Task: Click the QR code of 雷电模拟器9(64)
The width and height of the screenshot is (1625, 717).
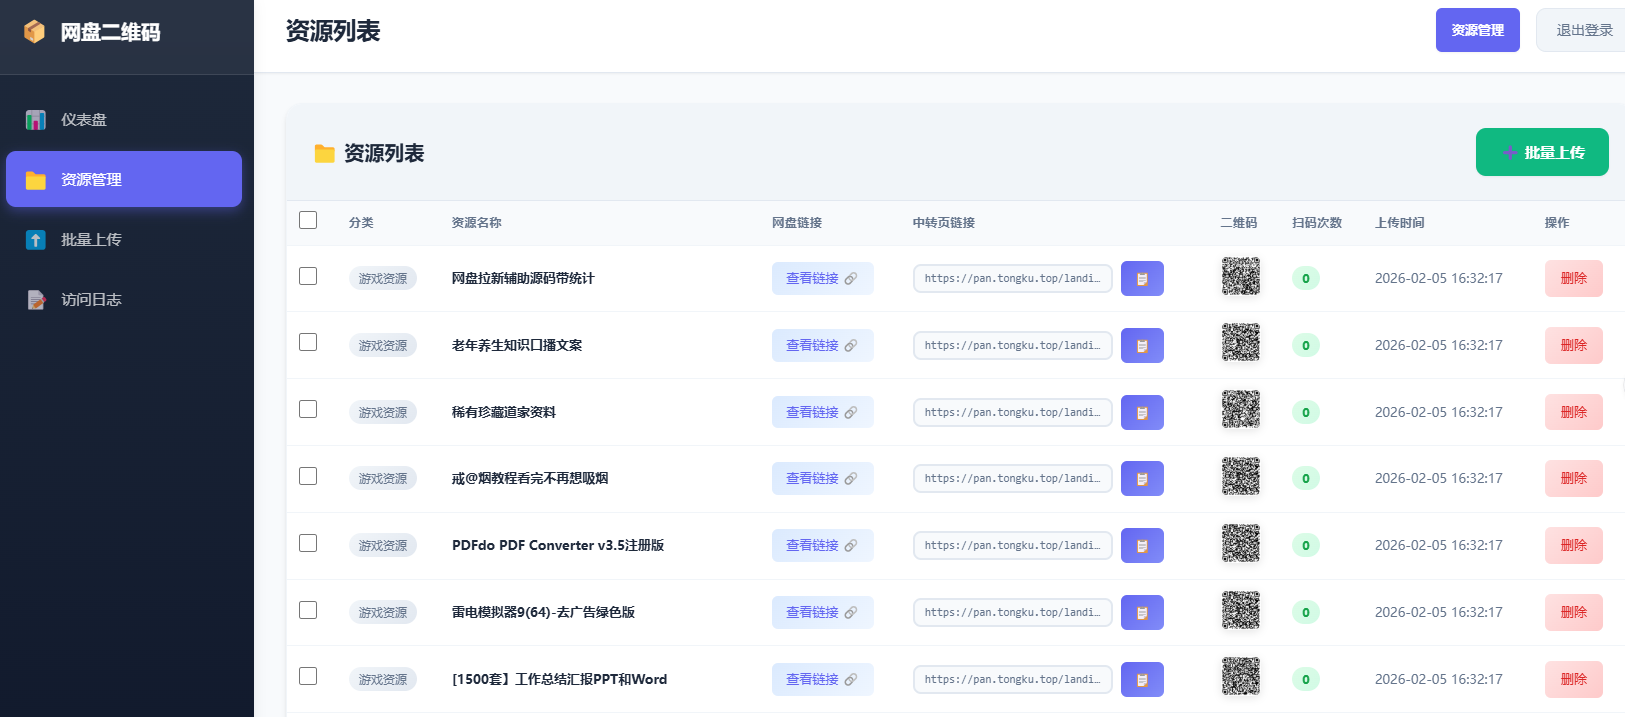Action: [1241, 610]
